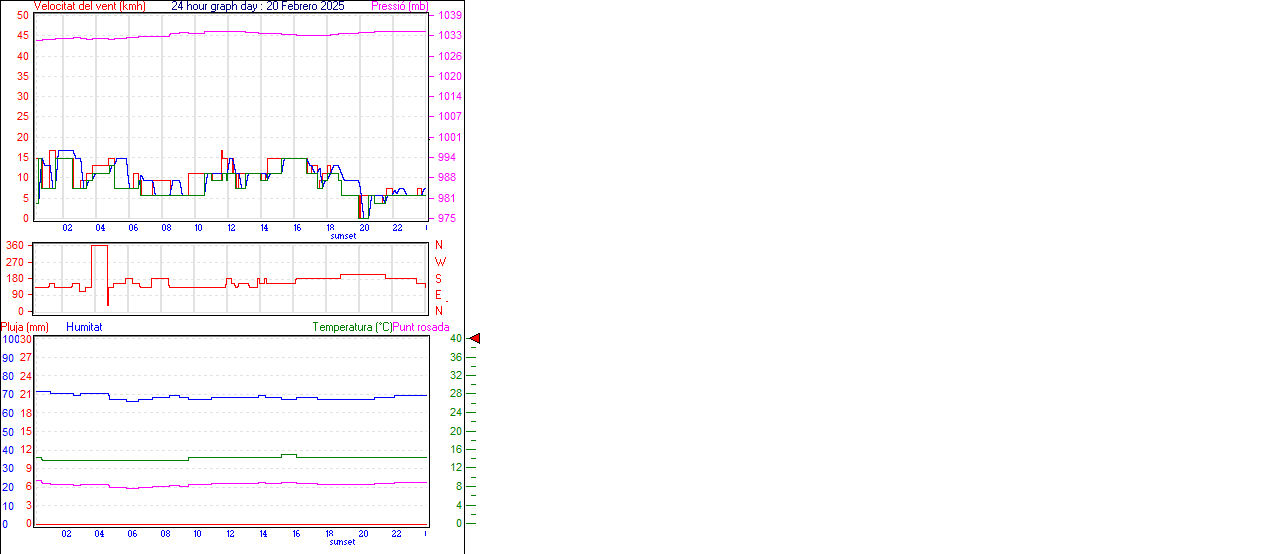Image resolution: width=1280 pixels, height=554 pixels.
Task: Click the 975 pressure axis value
Action: pos(446,218)
